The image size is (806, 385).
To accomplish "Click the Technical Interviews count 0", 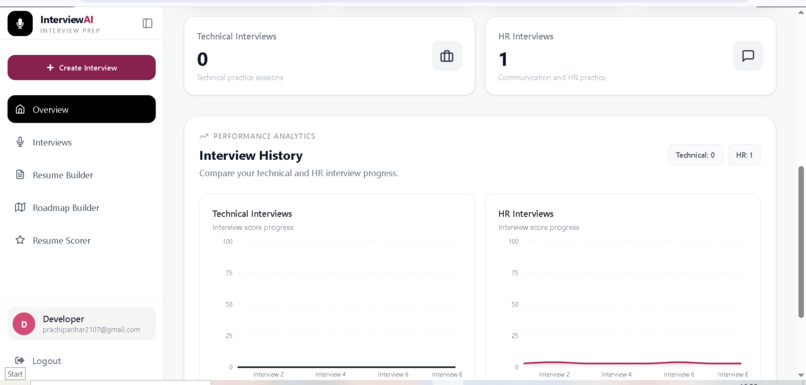I will pos(203,60).
